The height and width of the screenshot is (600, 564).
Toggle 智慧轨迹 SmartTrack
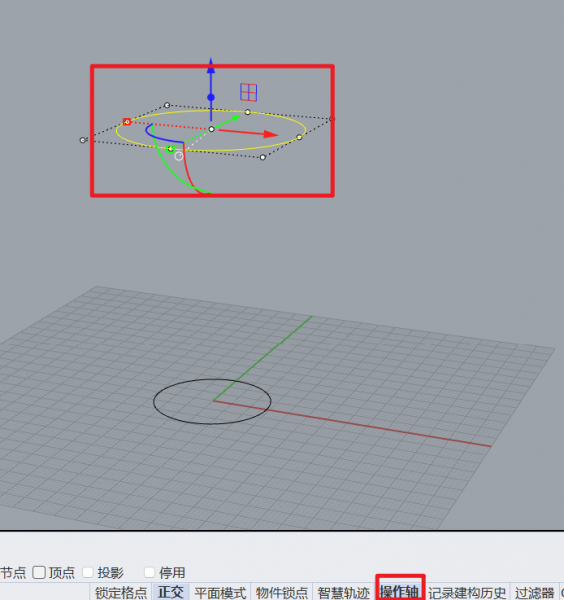coord(343,592)
